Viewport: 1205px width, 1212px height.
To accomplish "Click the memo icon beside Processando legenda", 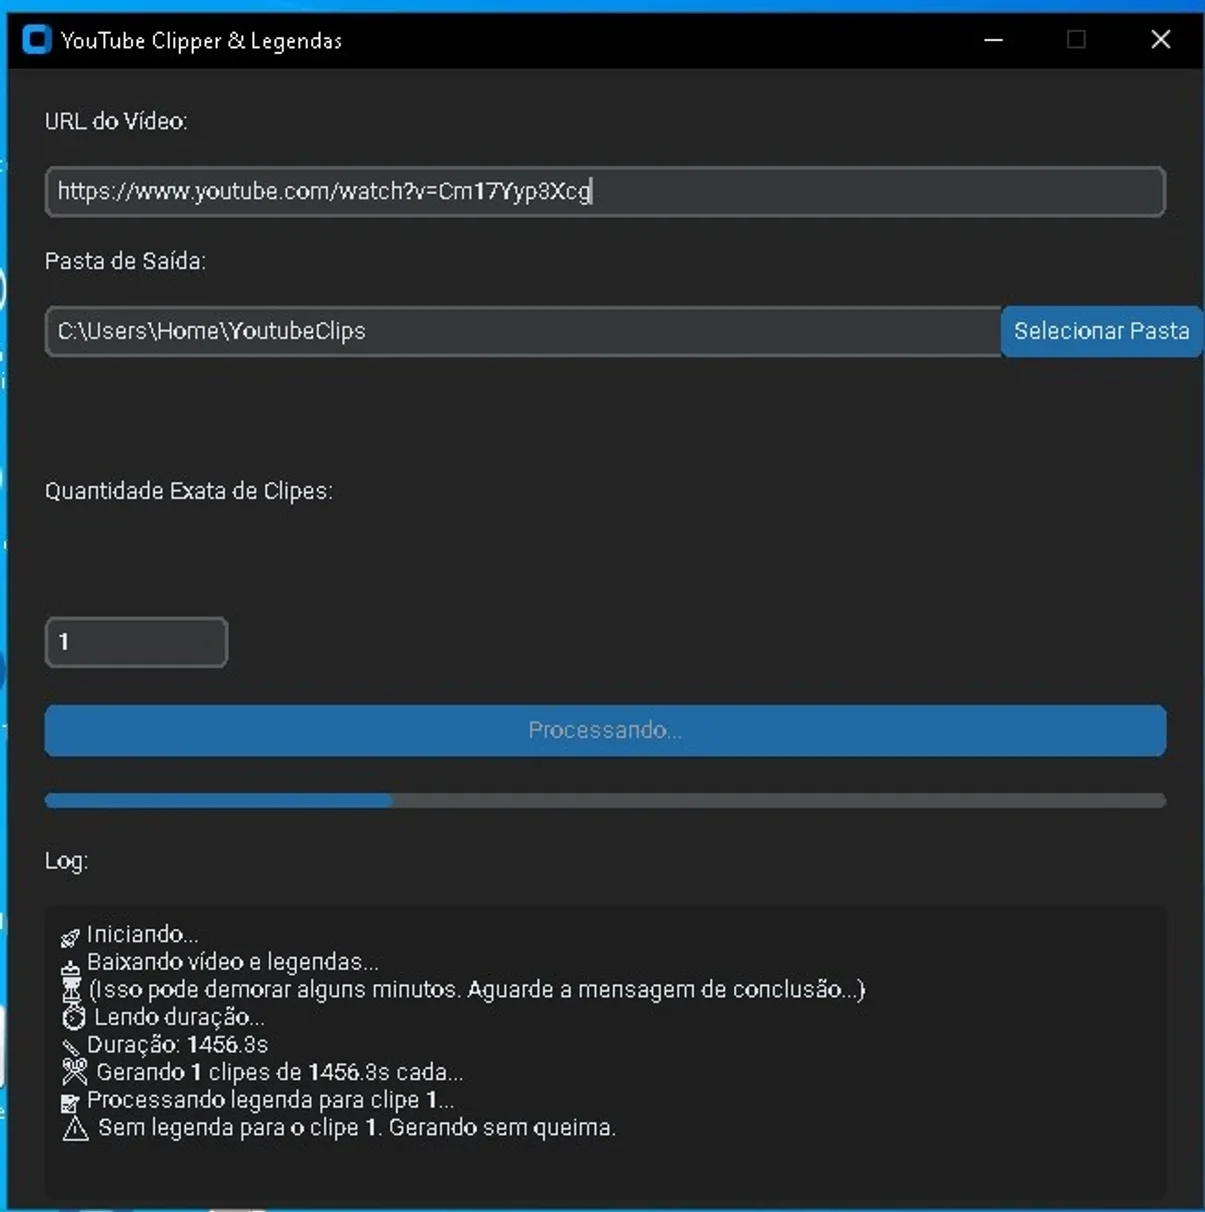I will [x=70, y=1103].
